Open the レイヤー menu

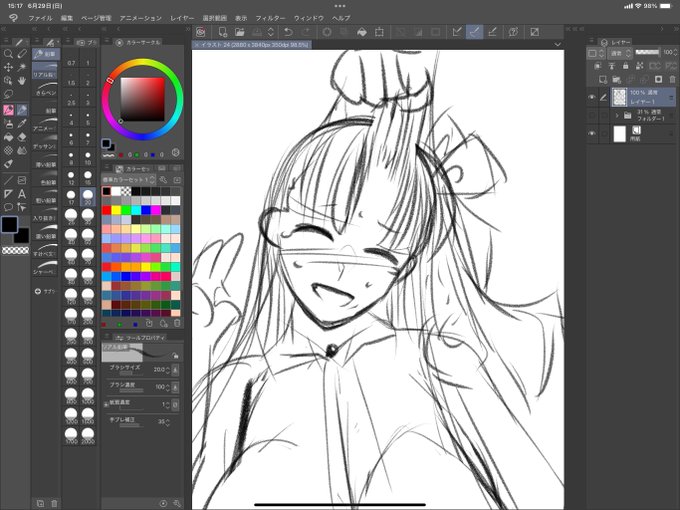(182, 18)
